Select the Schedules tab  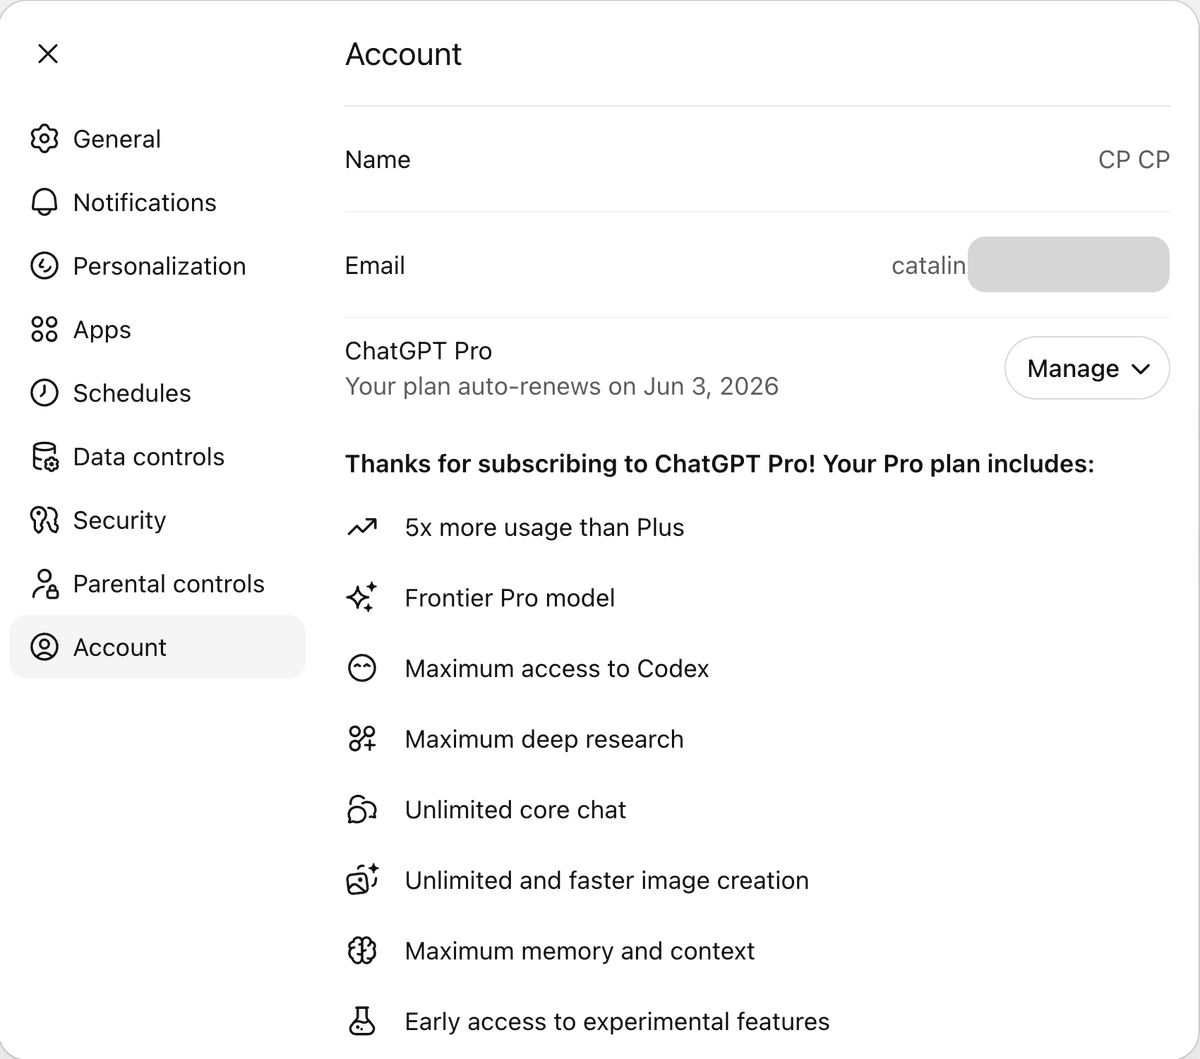[157, 393]
